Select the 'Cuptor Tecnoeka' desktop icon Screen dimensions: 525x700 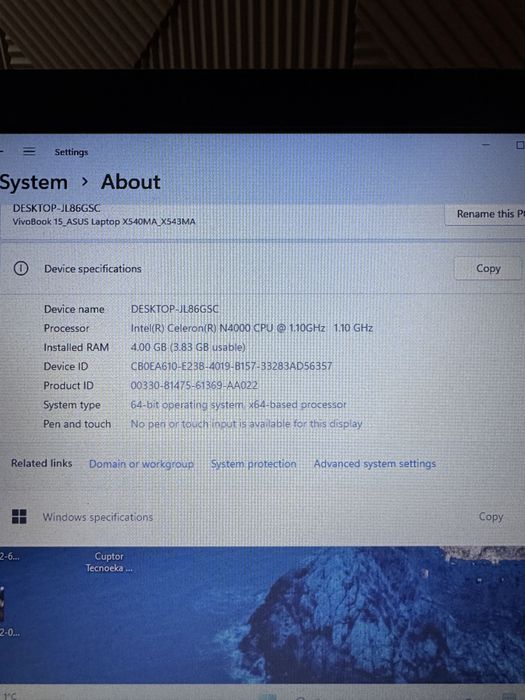(x=109, y=562)
